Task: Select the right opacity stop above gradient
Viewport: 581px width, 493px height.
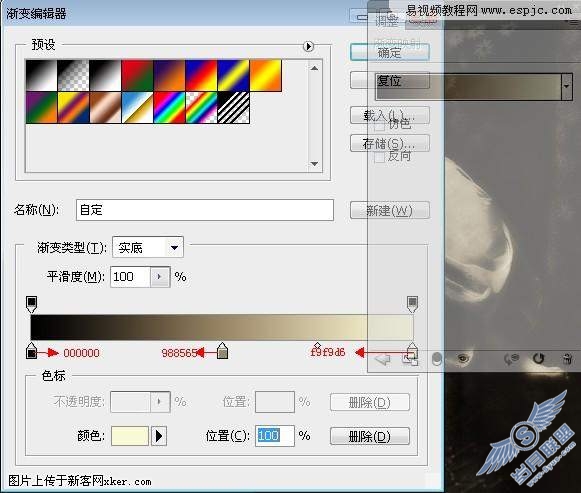Action: pyautogui.click(x=412, y=304)
